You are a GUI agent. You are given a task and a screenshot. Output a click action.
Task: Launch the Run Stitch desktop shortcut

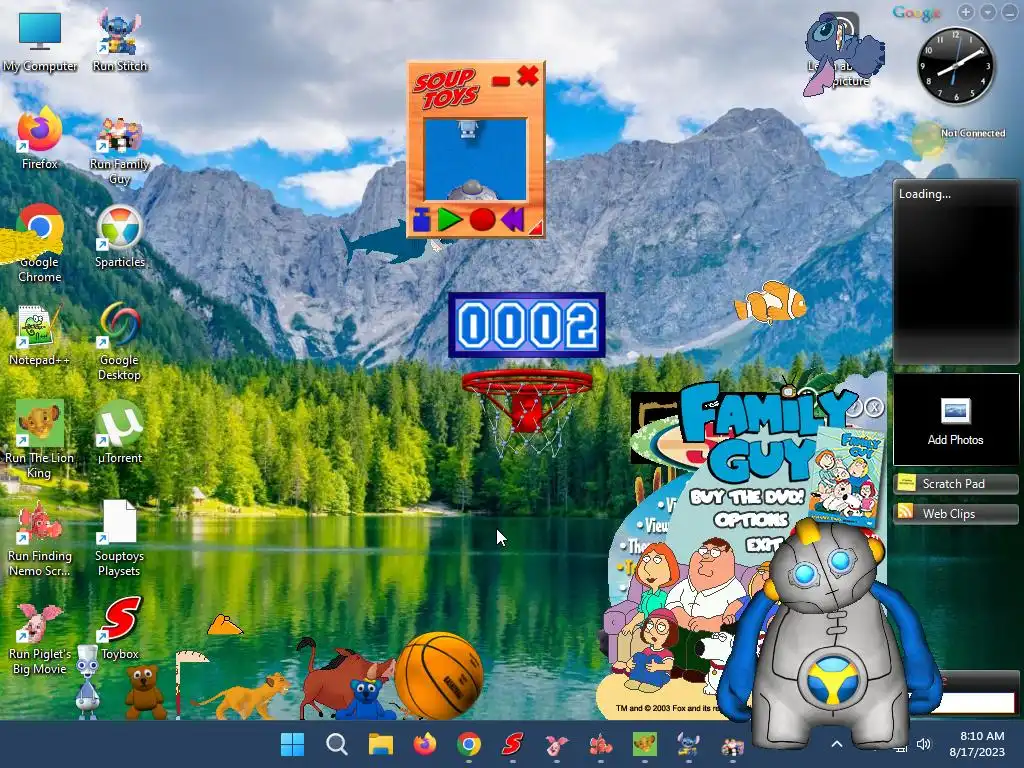[120, 40]
